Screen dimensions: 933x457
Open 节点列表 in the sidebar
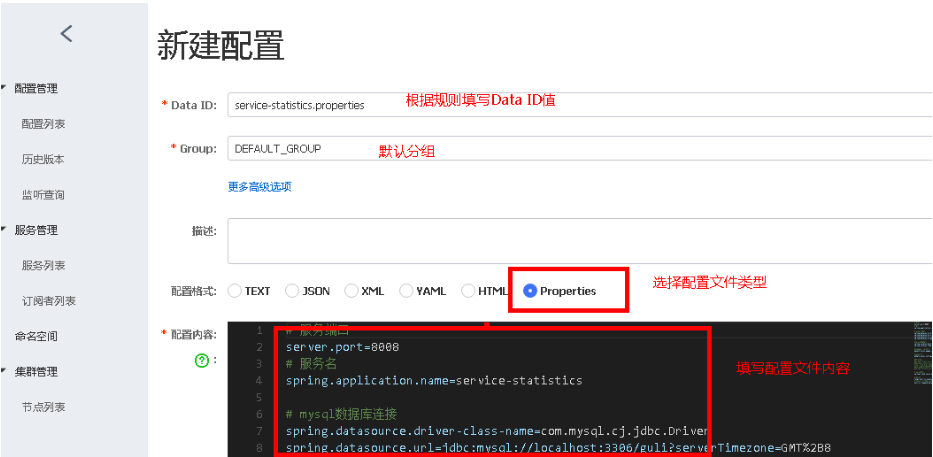(x=43, y=407)
